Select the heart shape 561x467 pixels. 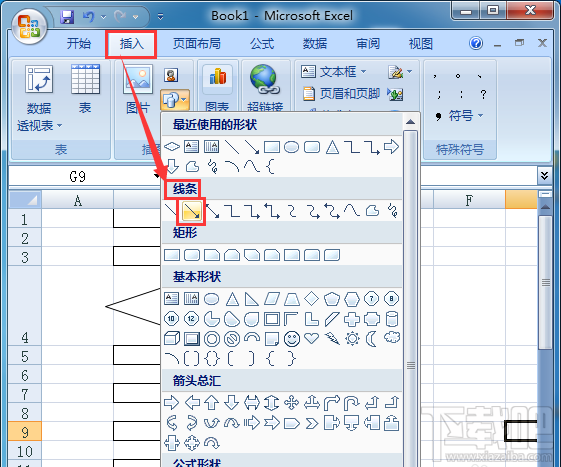pyautogui.click(x=311, y=338)
